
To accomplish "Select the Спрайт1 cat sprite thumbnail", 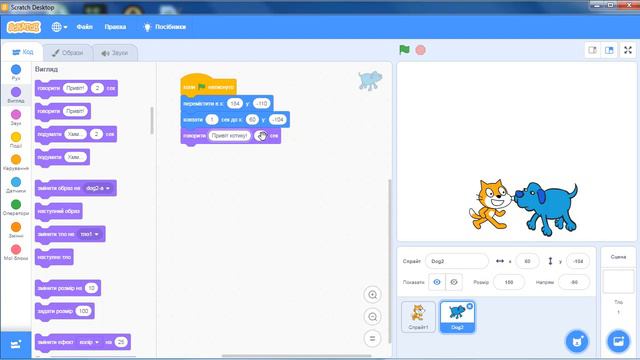I will 418,317.
